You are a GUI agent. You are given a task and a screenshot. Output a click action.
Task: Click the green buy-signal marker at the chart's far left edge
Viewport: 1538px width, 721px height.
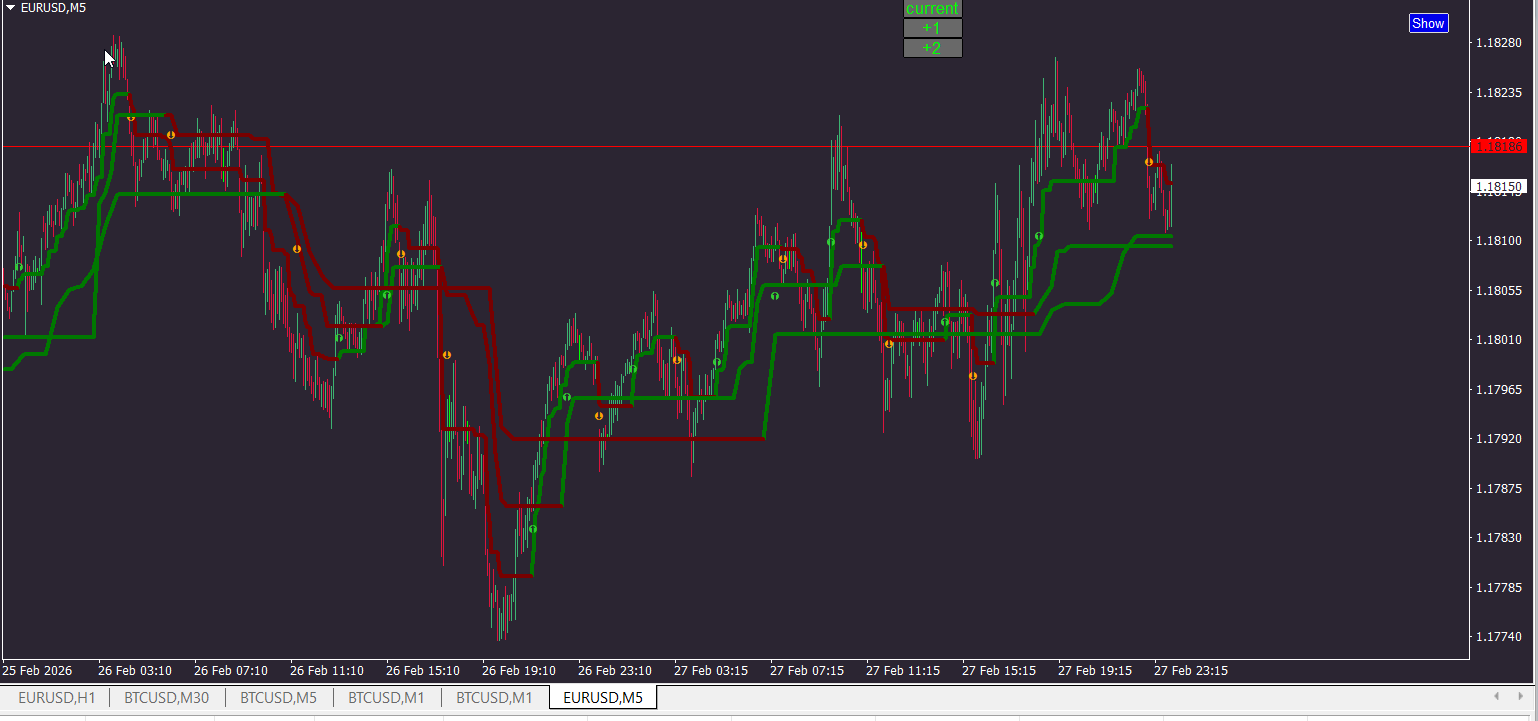19,267
